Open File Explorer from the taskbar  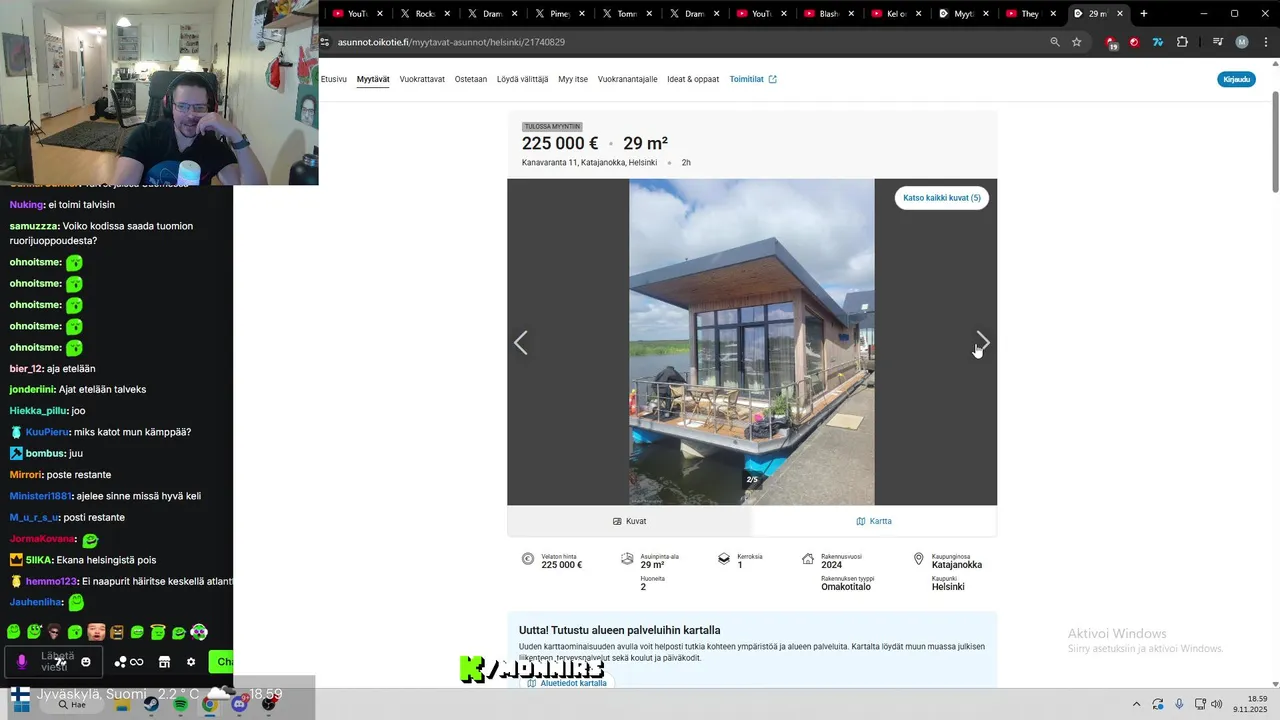[121, 704]
